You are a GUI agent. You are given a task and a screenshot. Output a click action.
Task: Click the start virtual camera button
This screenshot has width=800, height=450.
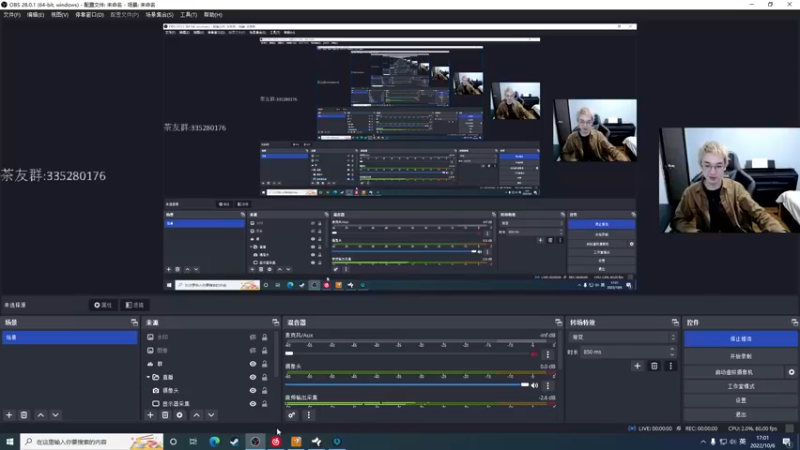click(734, 372)
